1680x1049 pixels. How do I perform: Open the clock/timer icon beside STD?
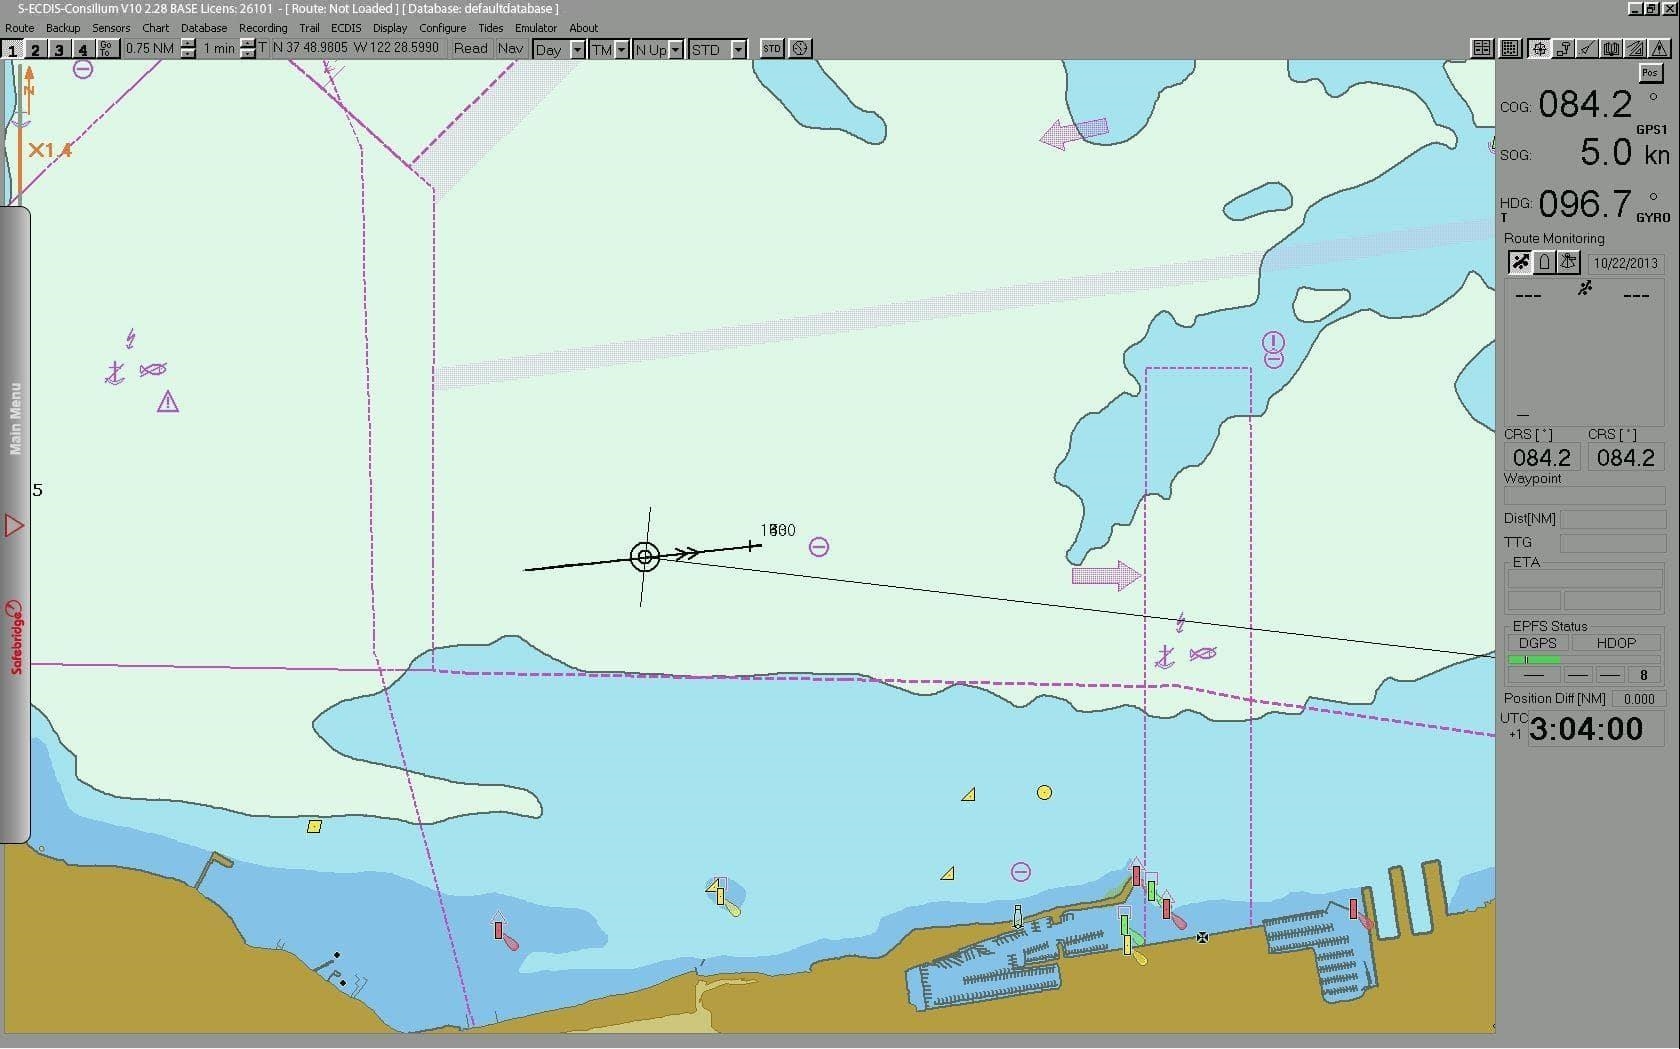point(799,48)
